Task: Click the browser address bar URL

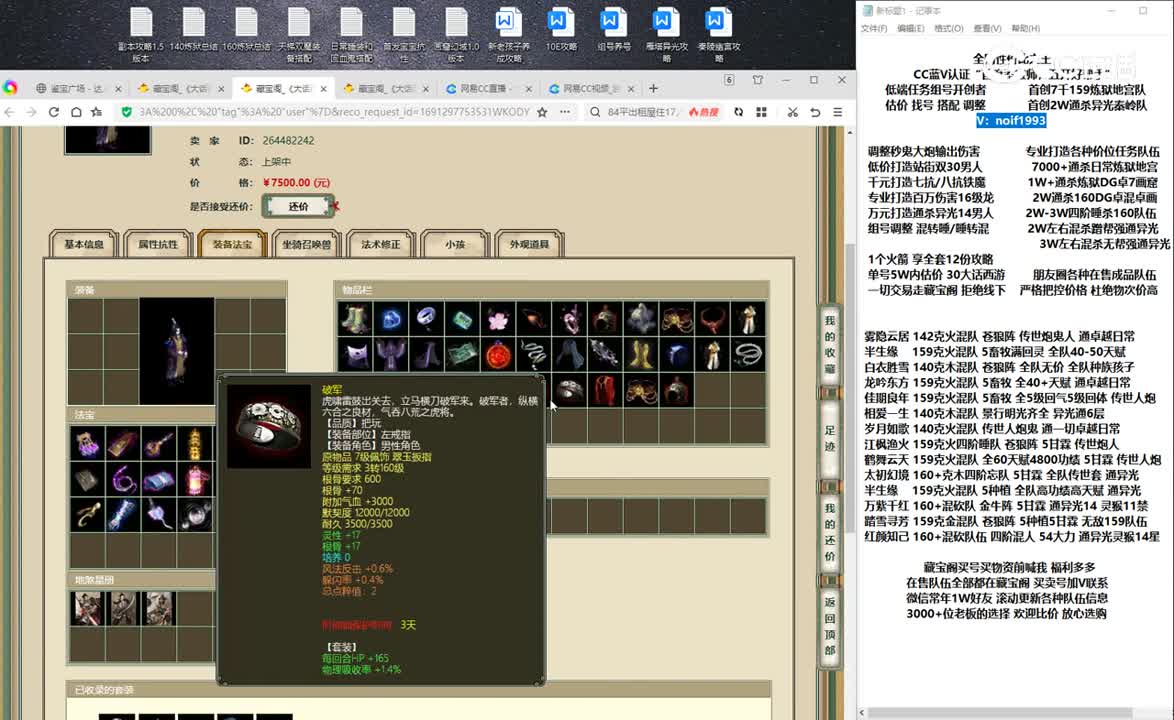Action: 333,112
